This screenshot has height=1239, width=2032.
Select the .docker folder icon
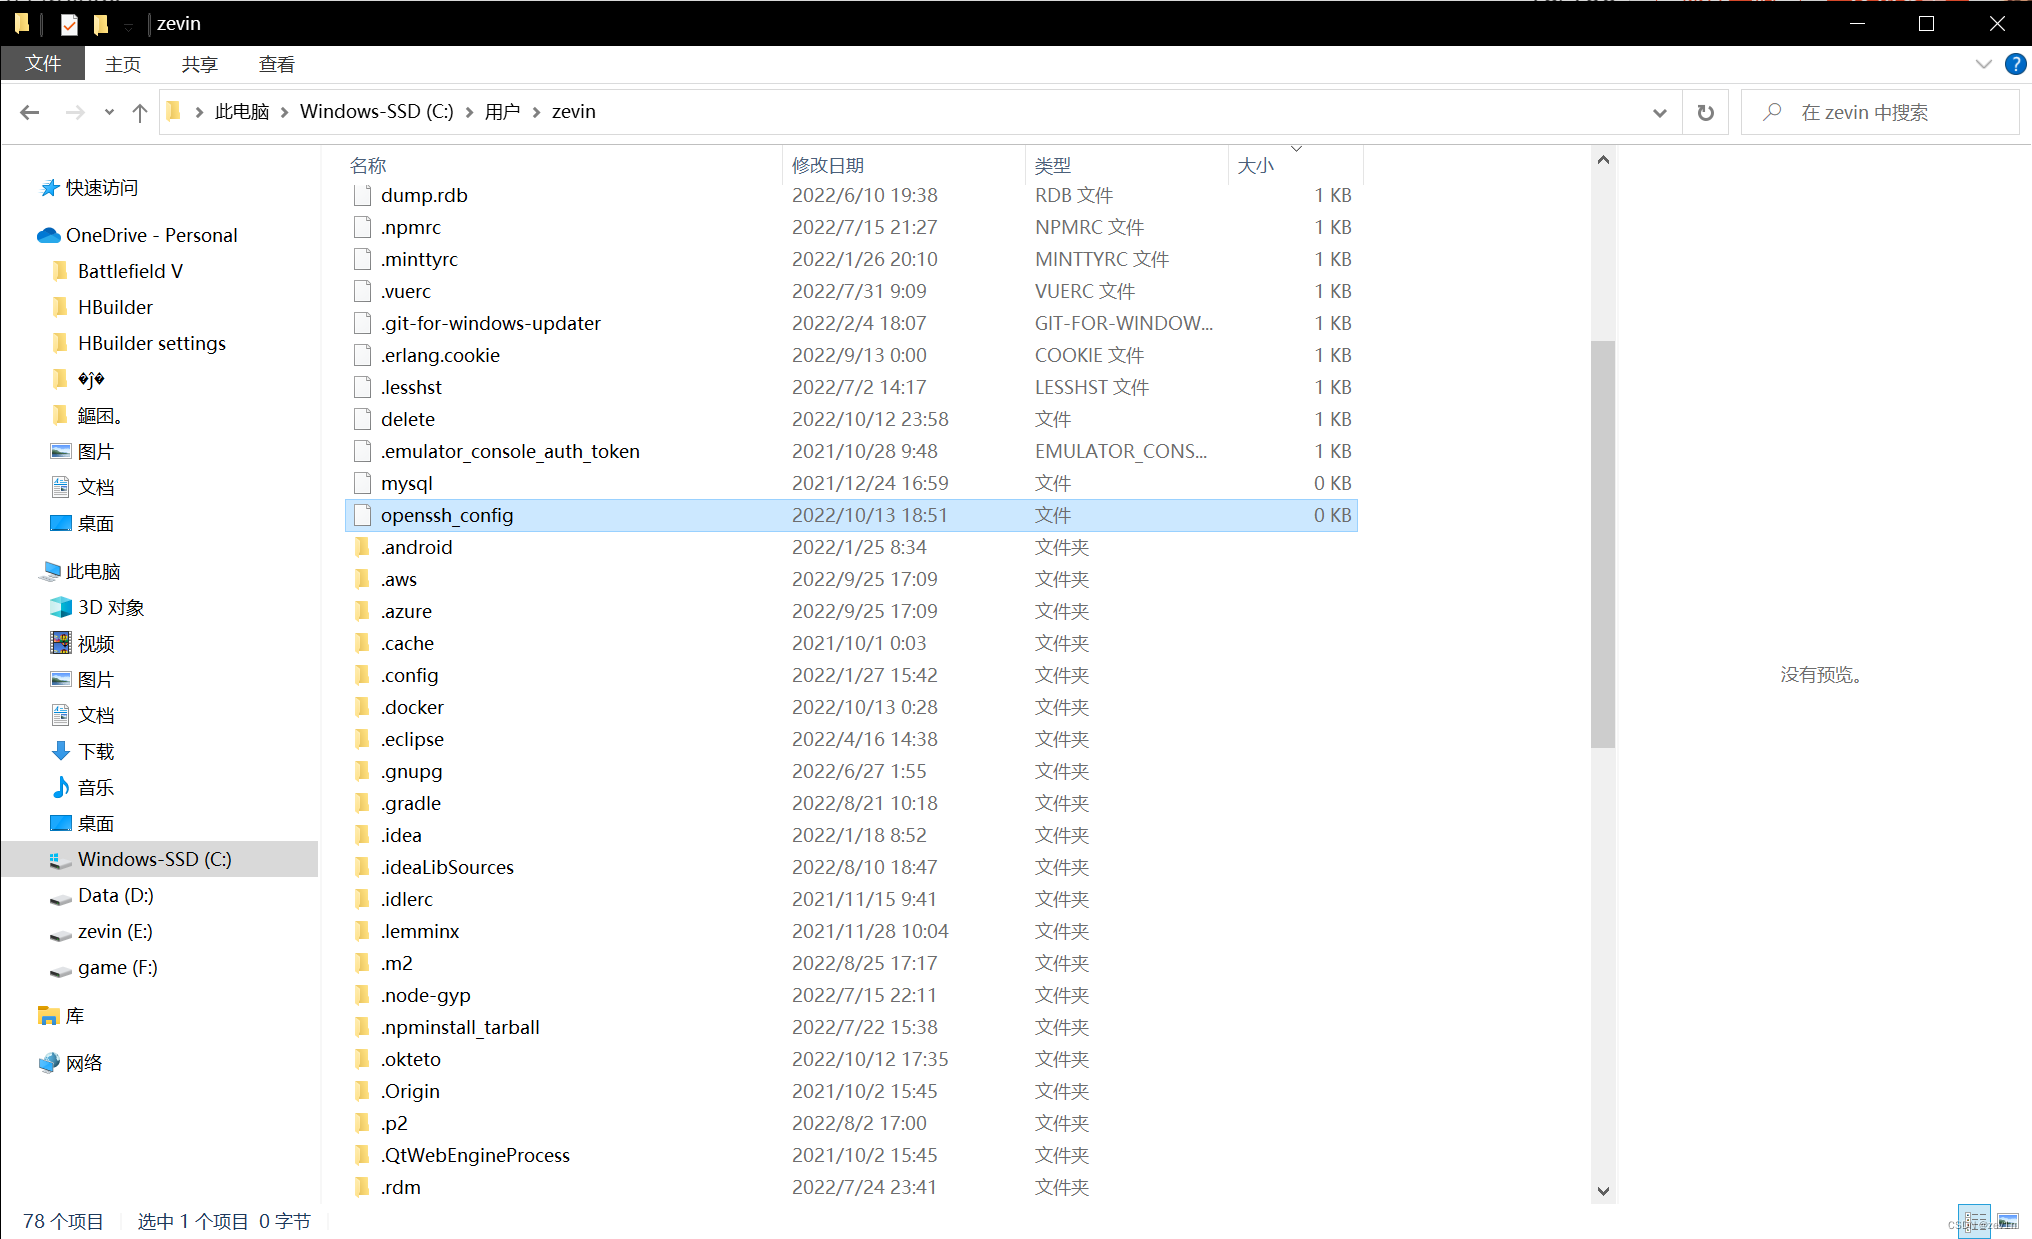pyautogui.click(x=362, y=707)
